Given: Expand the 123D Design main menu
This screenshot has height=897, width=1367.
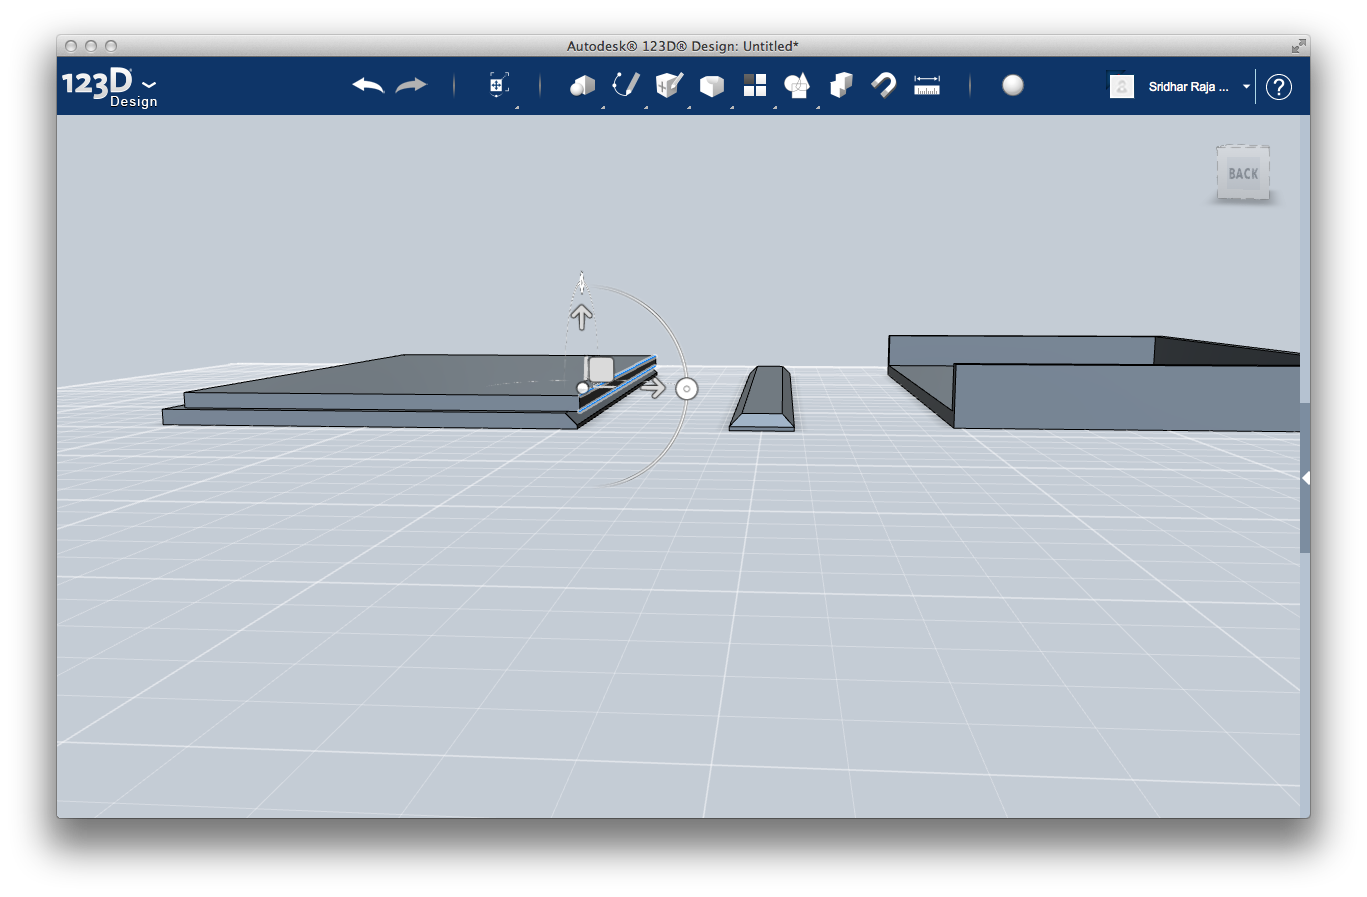Looking at the screenshot, I should coord(148,84).
